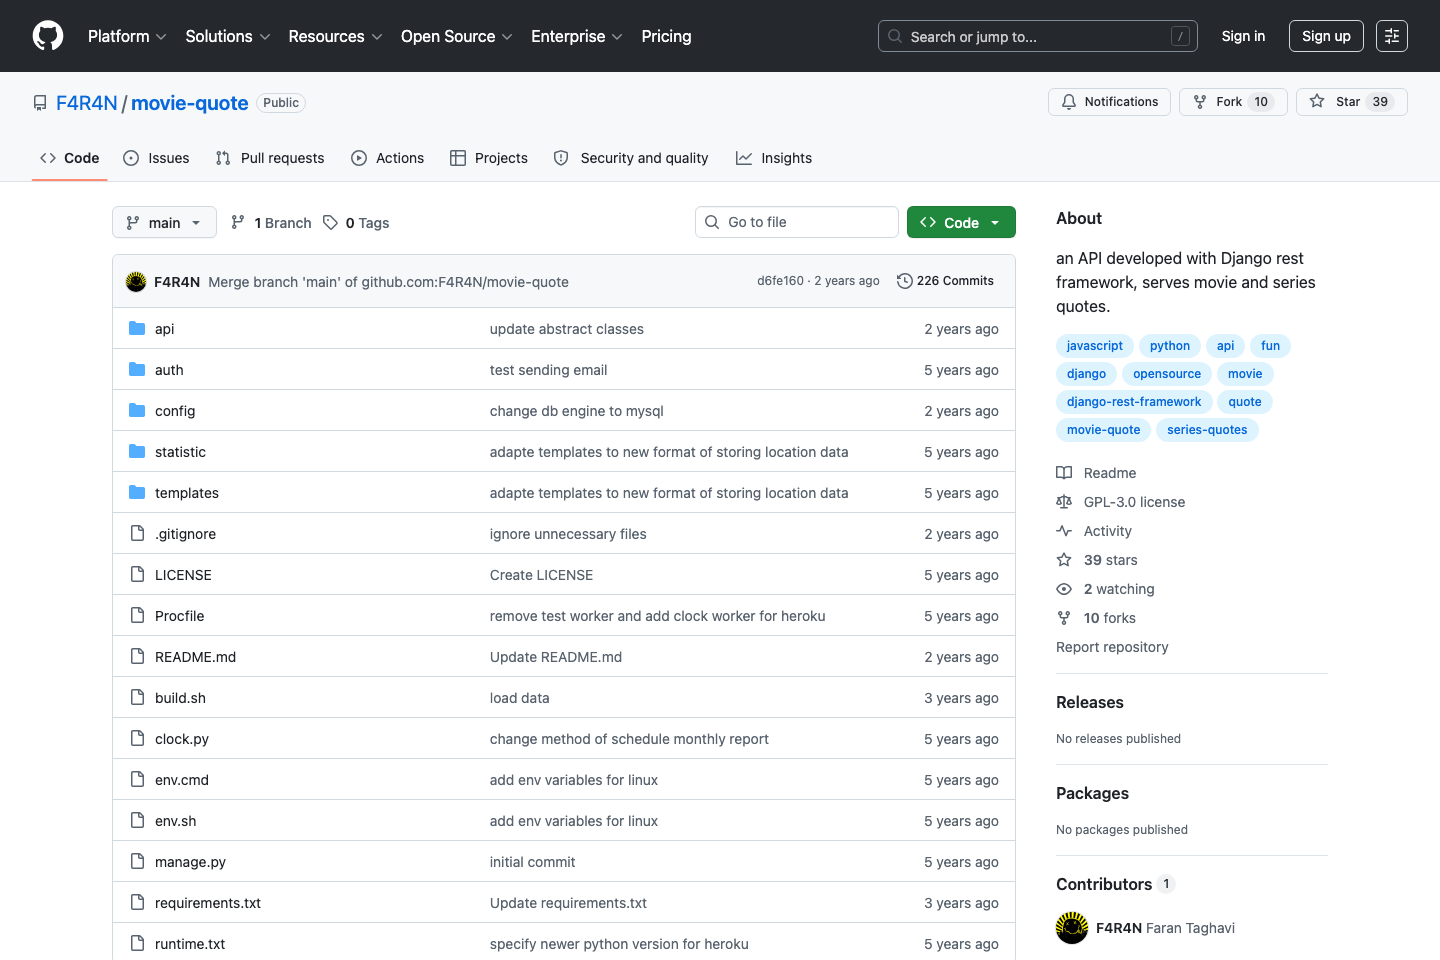Expand the main branch selector
The height and width of the screenshot is (960, 1440).
(164, 223)
